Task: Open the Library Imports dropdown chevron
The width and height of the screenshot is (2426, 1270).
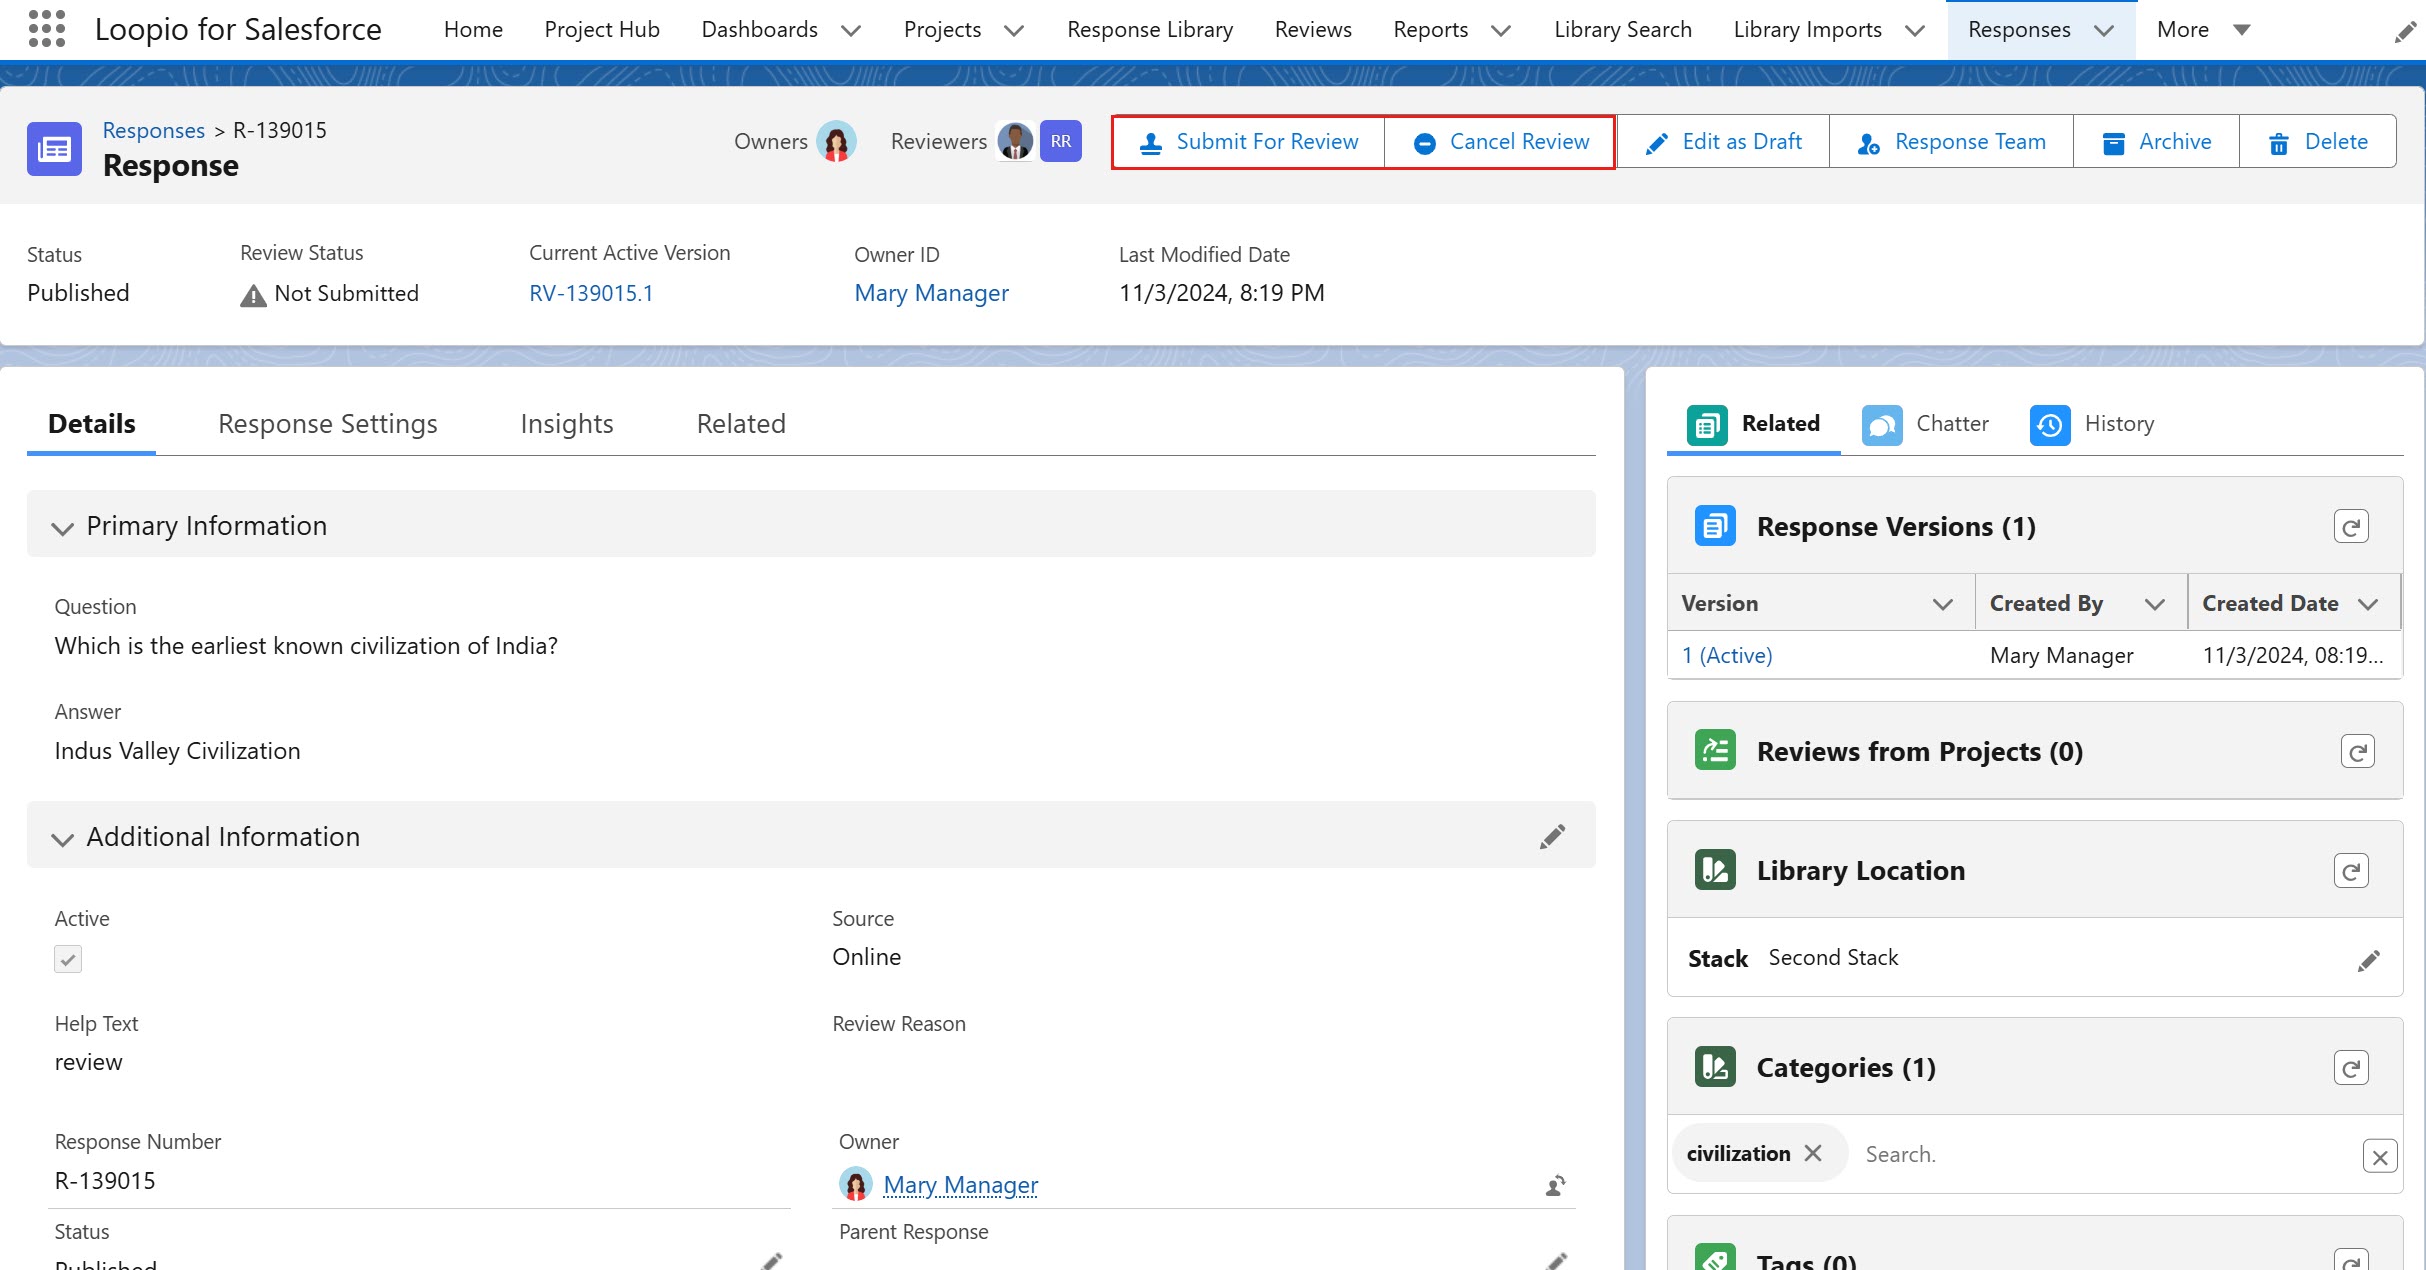Action: point(1915,31)
